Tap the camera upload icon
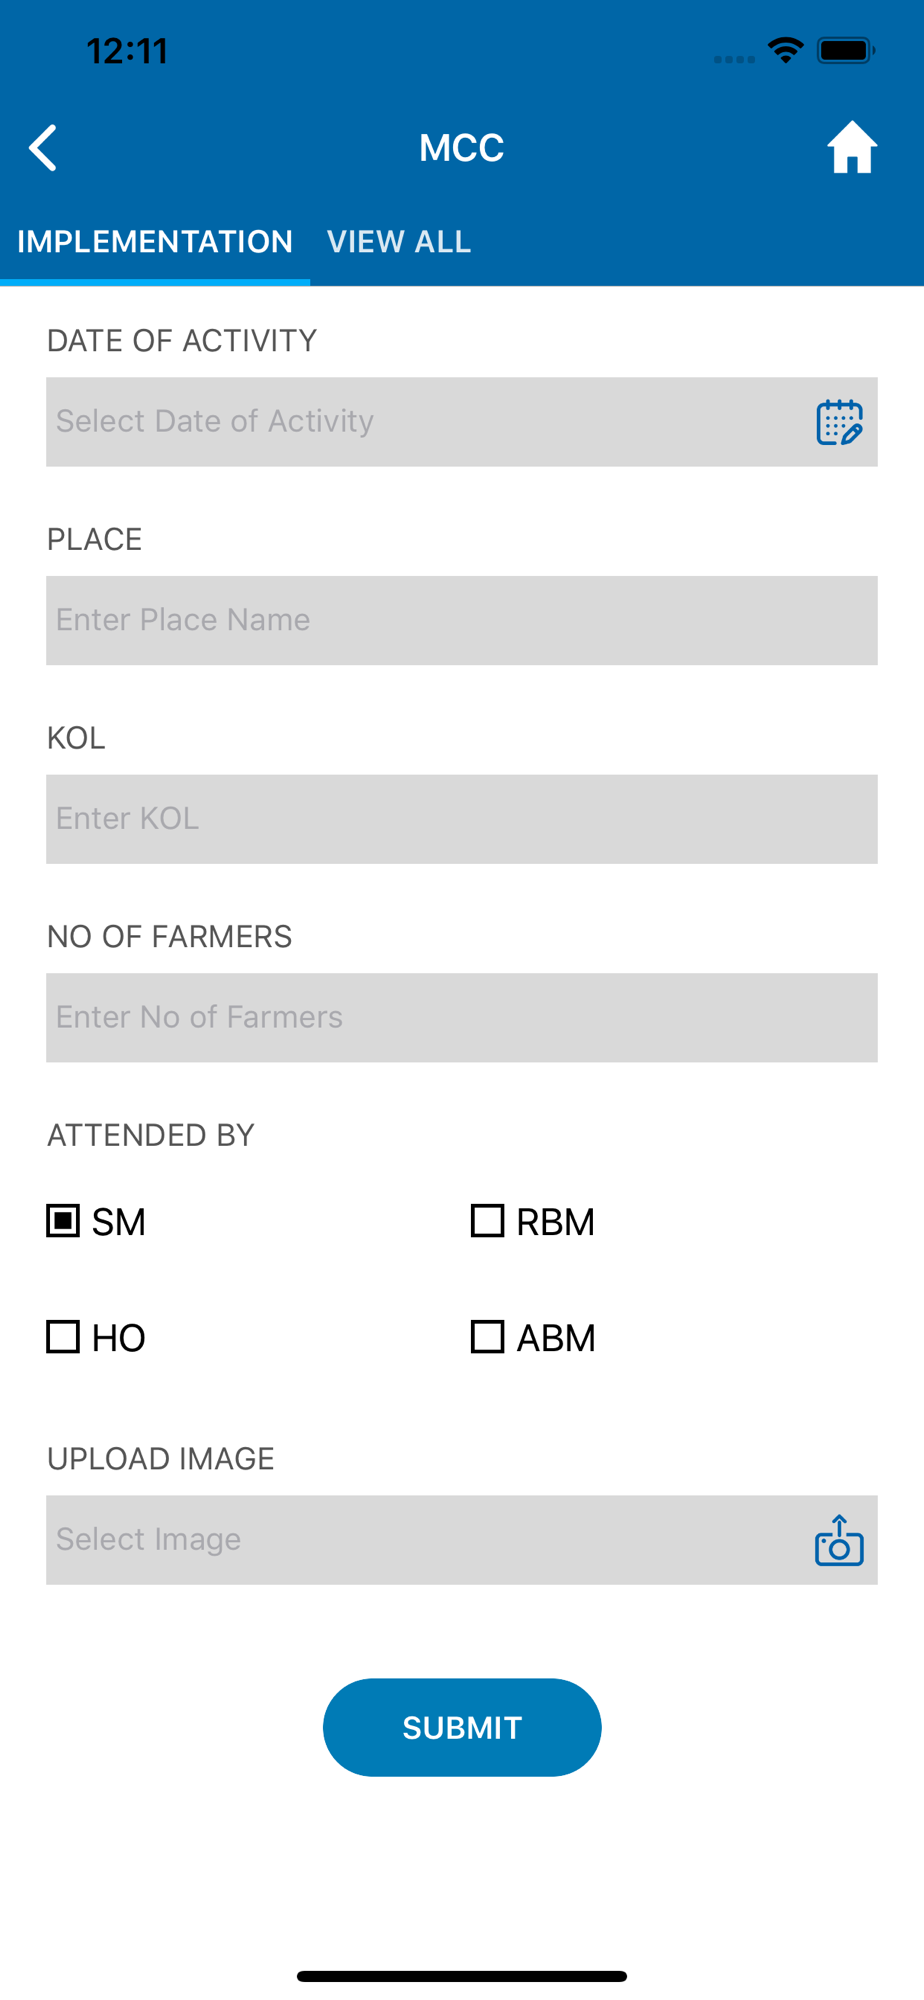 tap(839, 1540)
